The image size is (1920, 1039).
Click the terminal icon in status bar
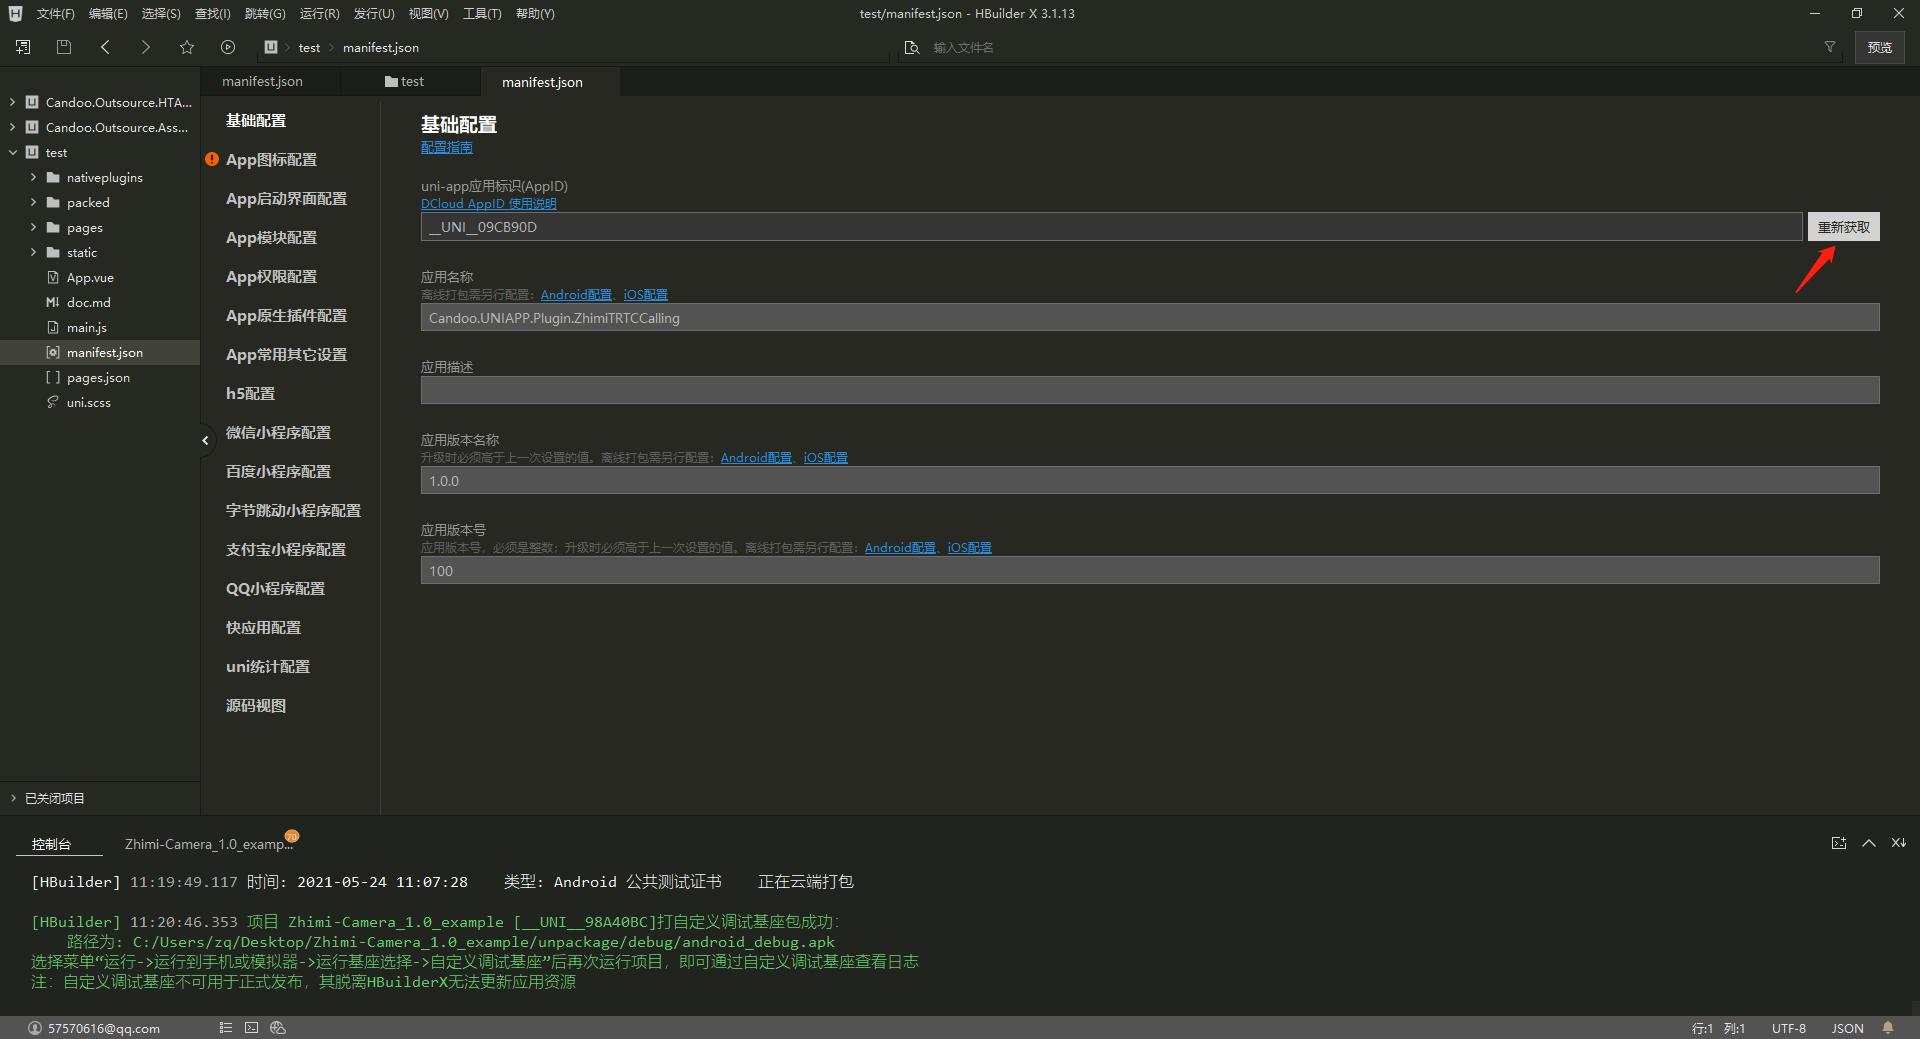[x=251, y=1028]
